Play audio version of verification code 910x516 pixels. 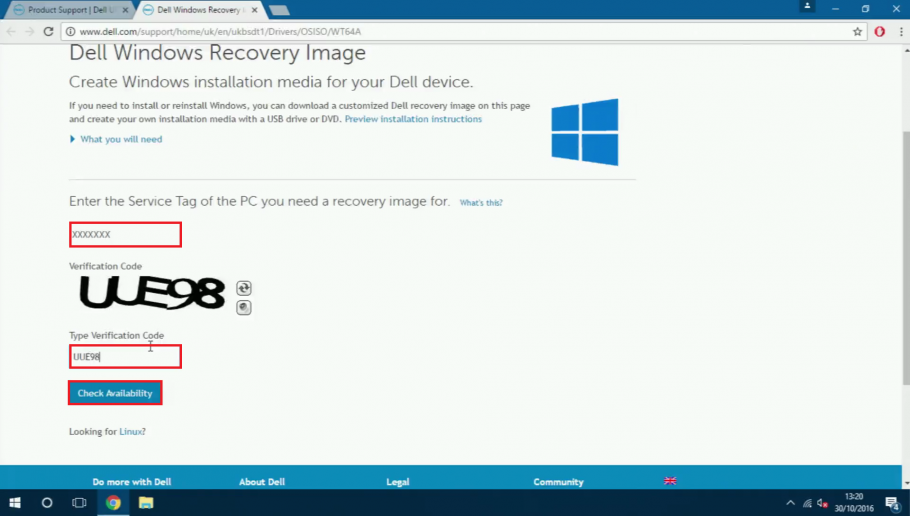point(244,308)
